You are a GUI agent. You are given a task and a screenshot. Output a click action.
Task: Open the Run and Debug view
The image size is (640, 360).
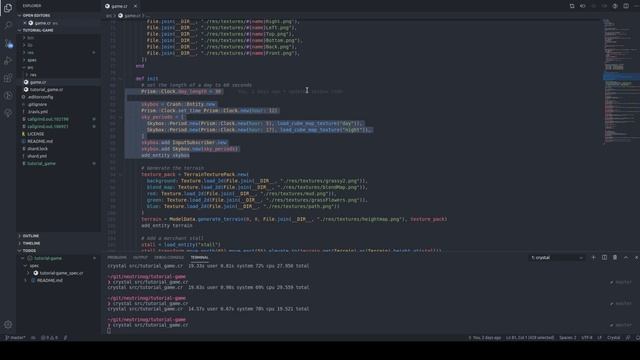click(x=8, y=61)
